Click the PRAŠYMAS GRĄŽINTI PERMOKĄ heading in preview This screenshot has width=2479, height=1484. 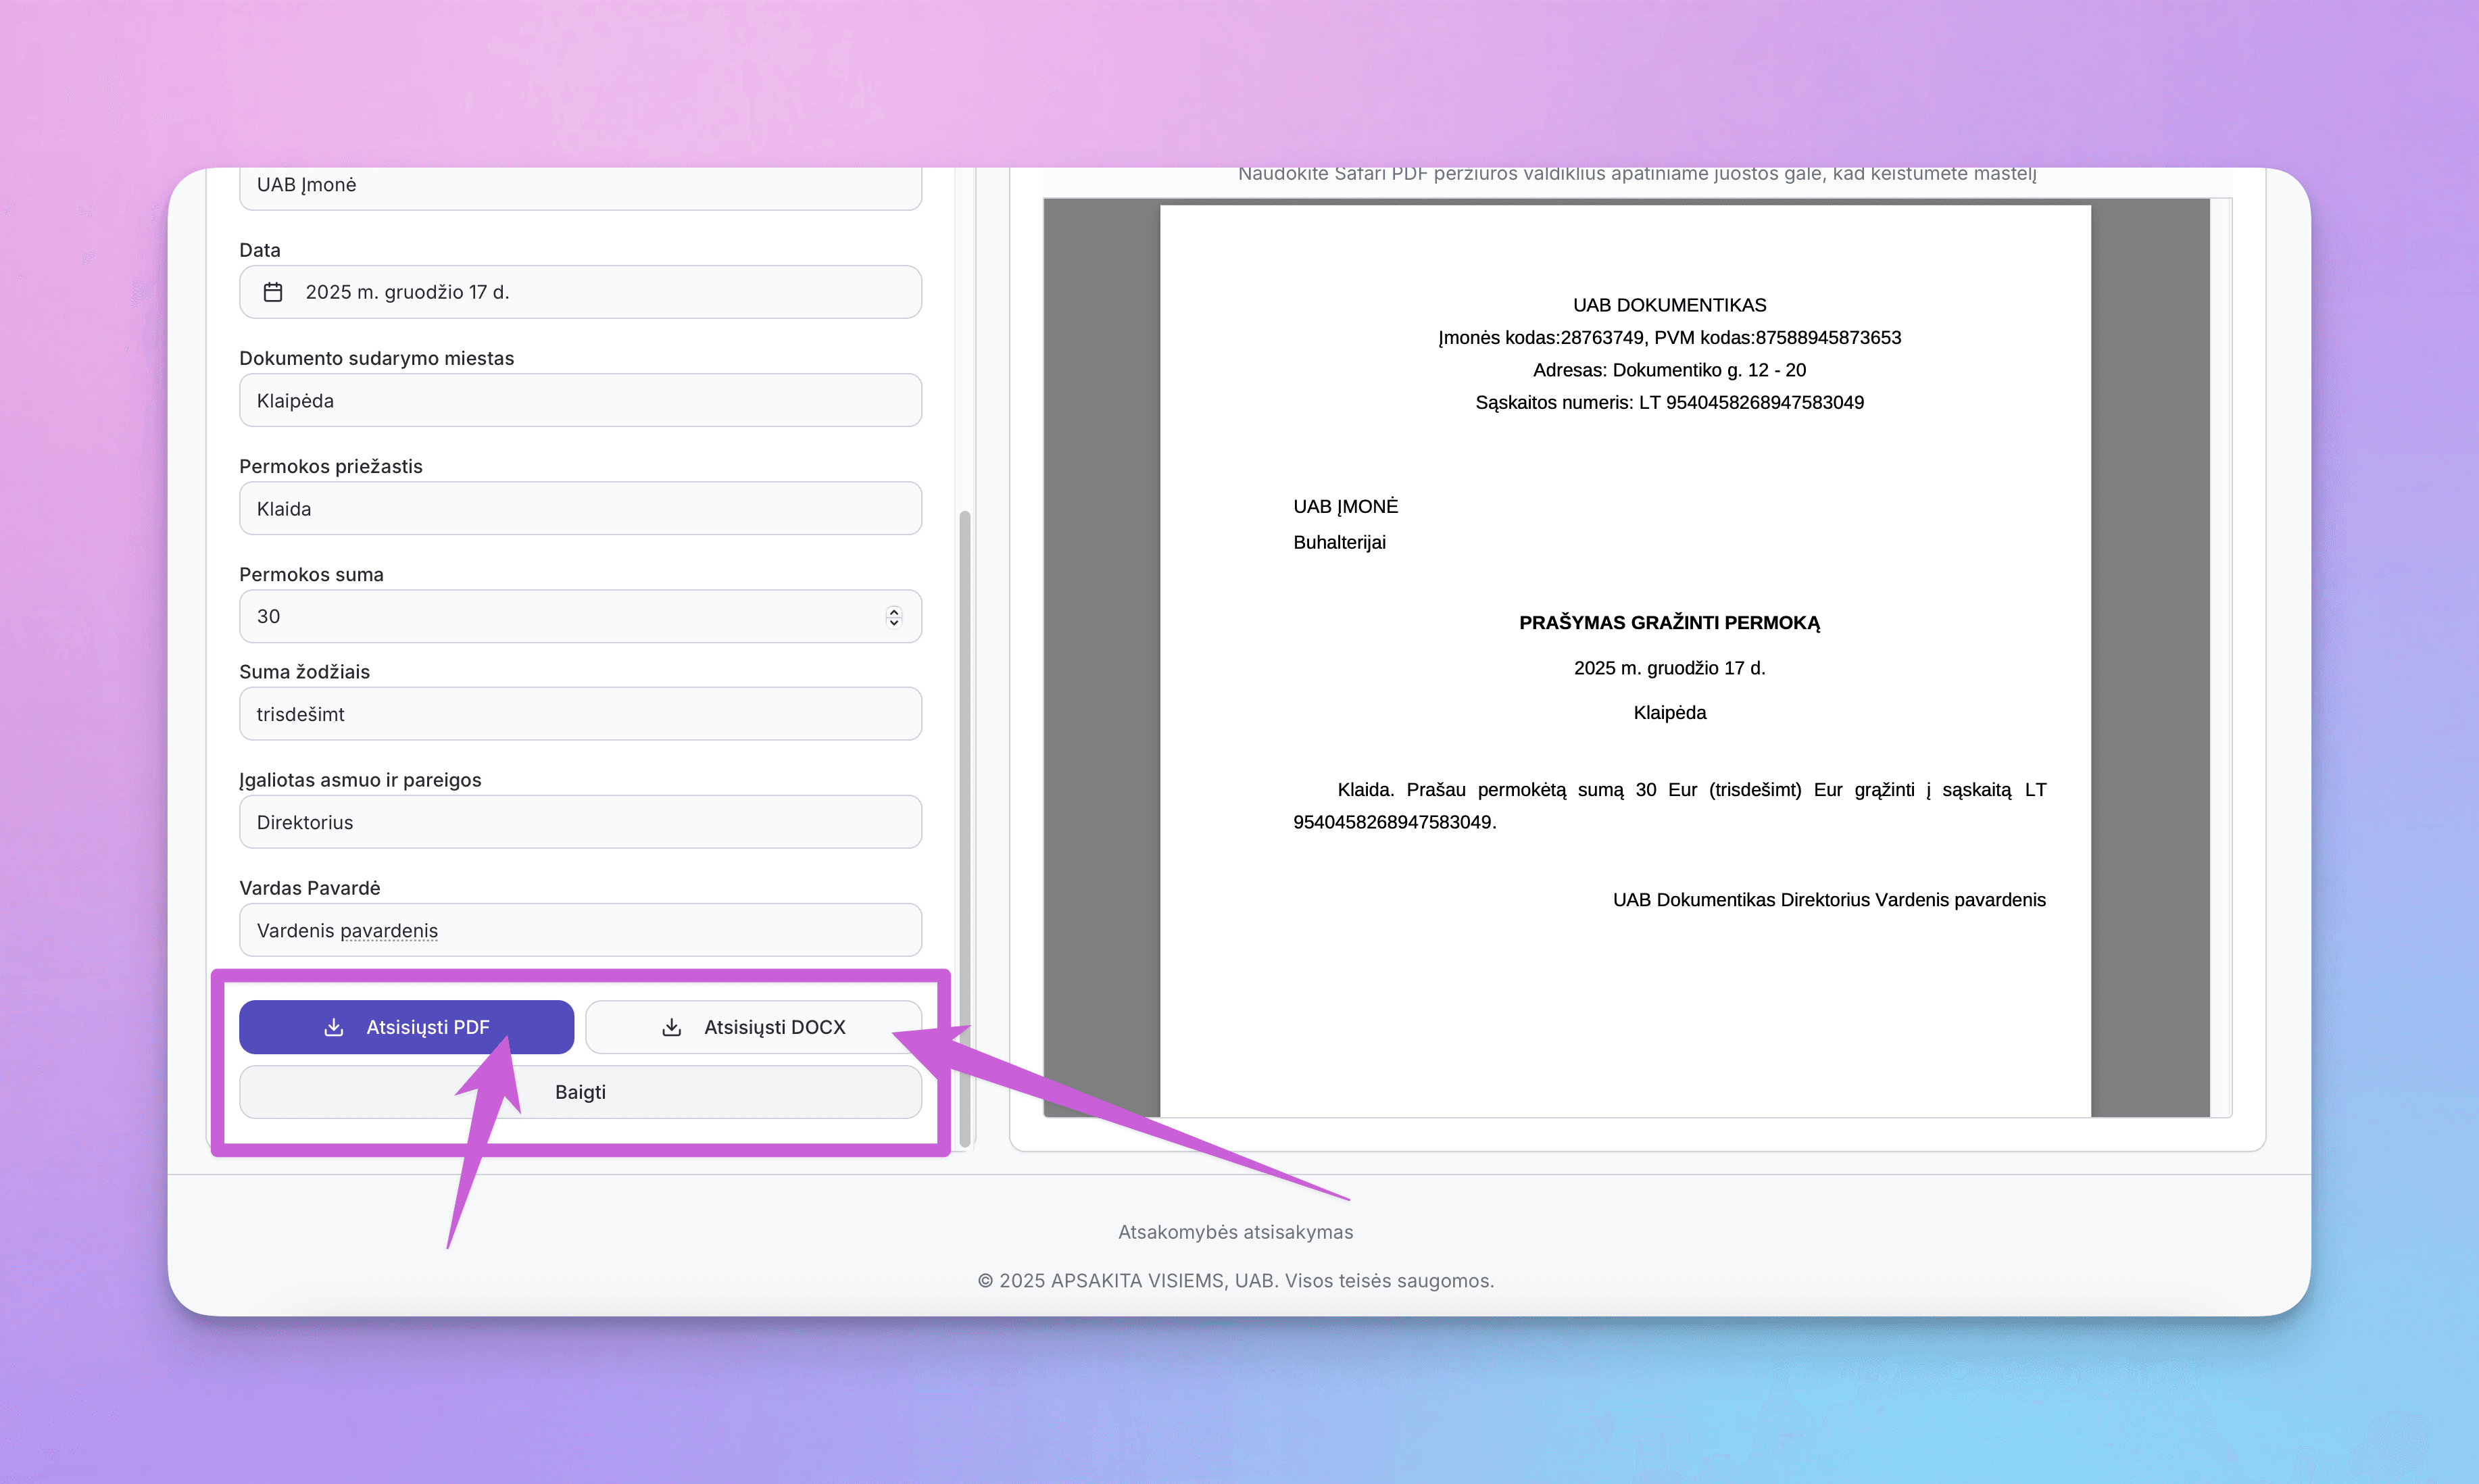1669,623
